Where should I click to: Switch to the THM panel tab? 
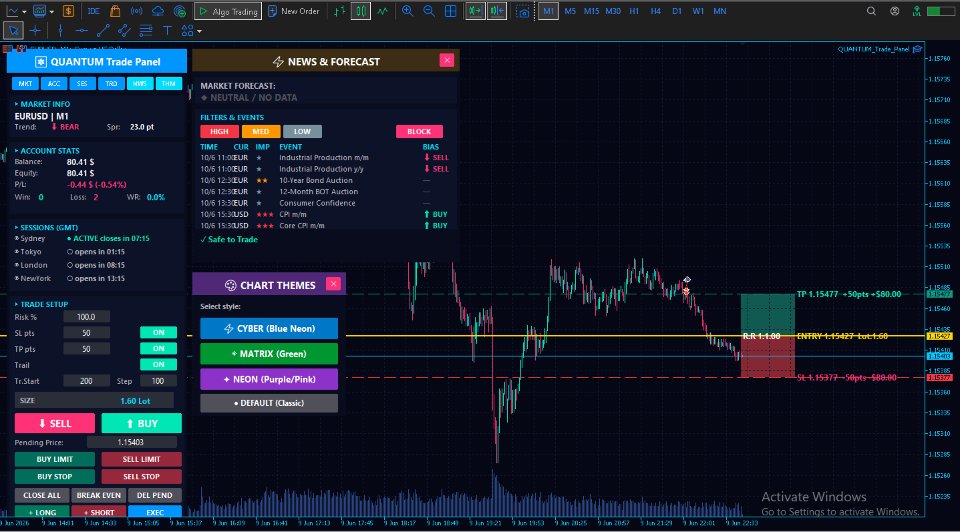[168, 84]
